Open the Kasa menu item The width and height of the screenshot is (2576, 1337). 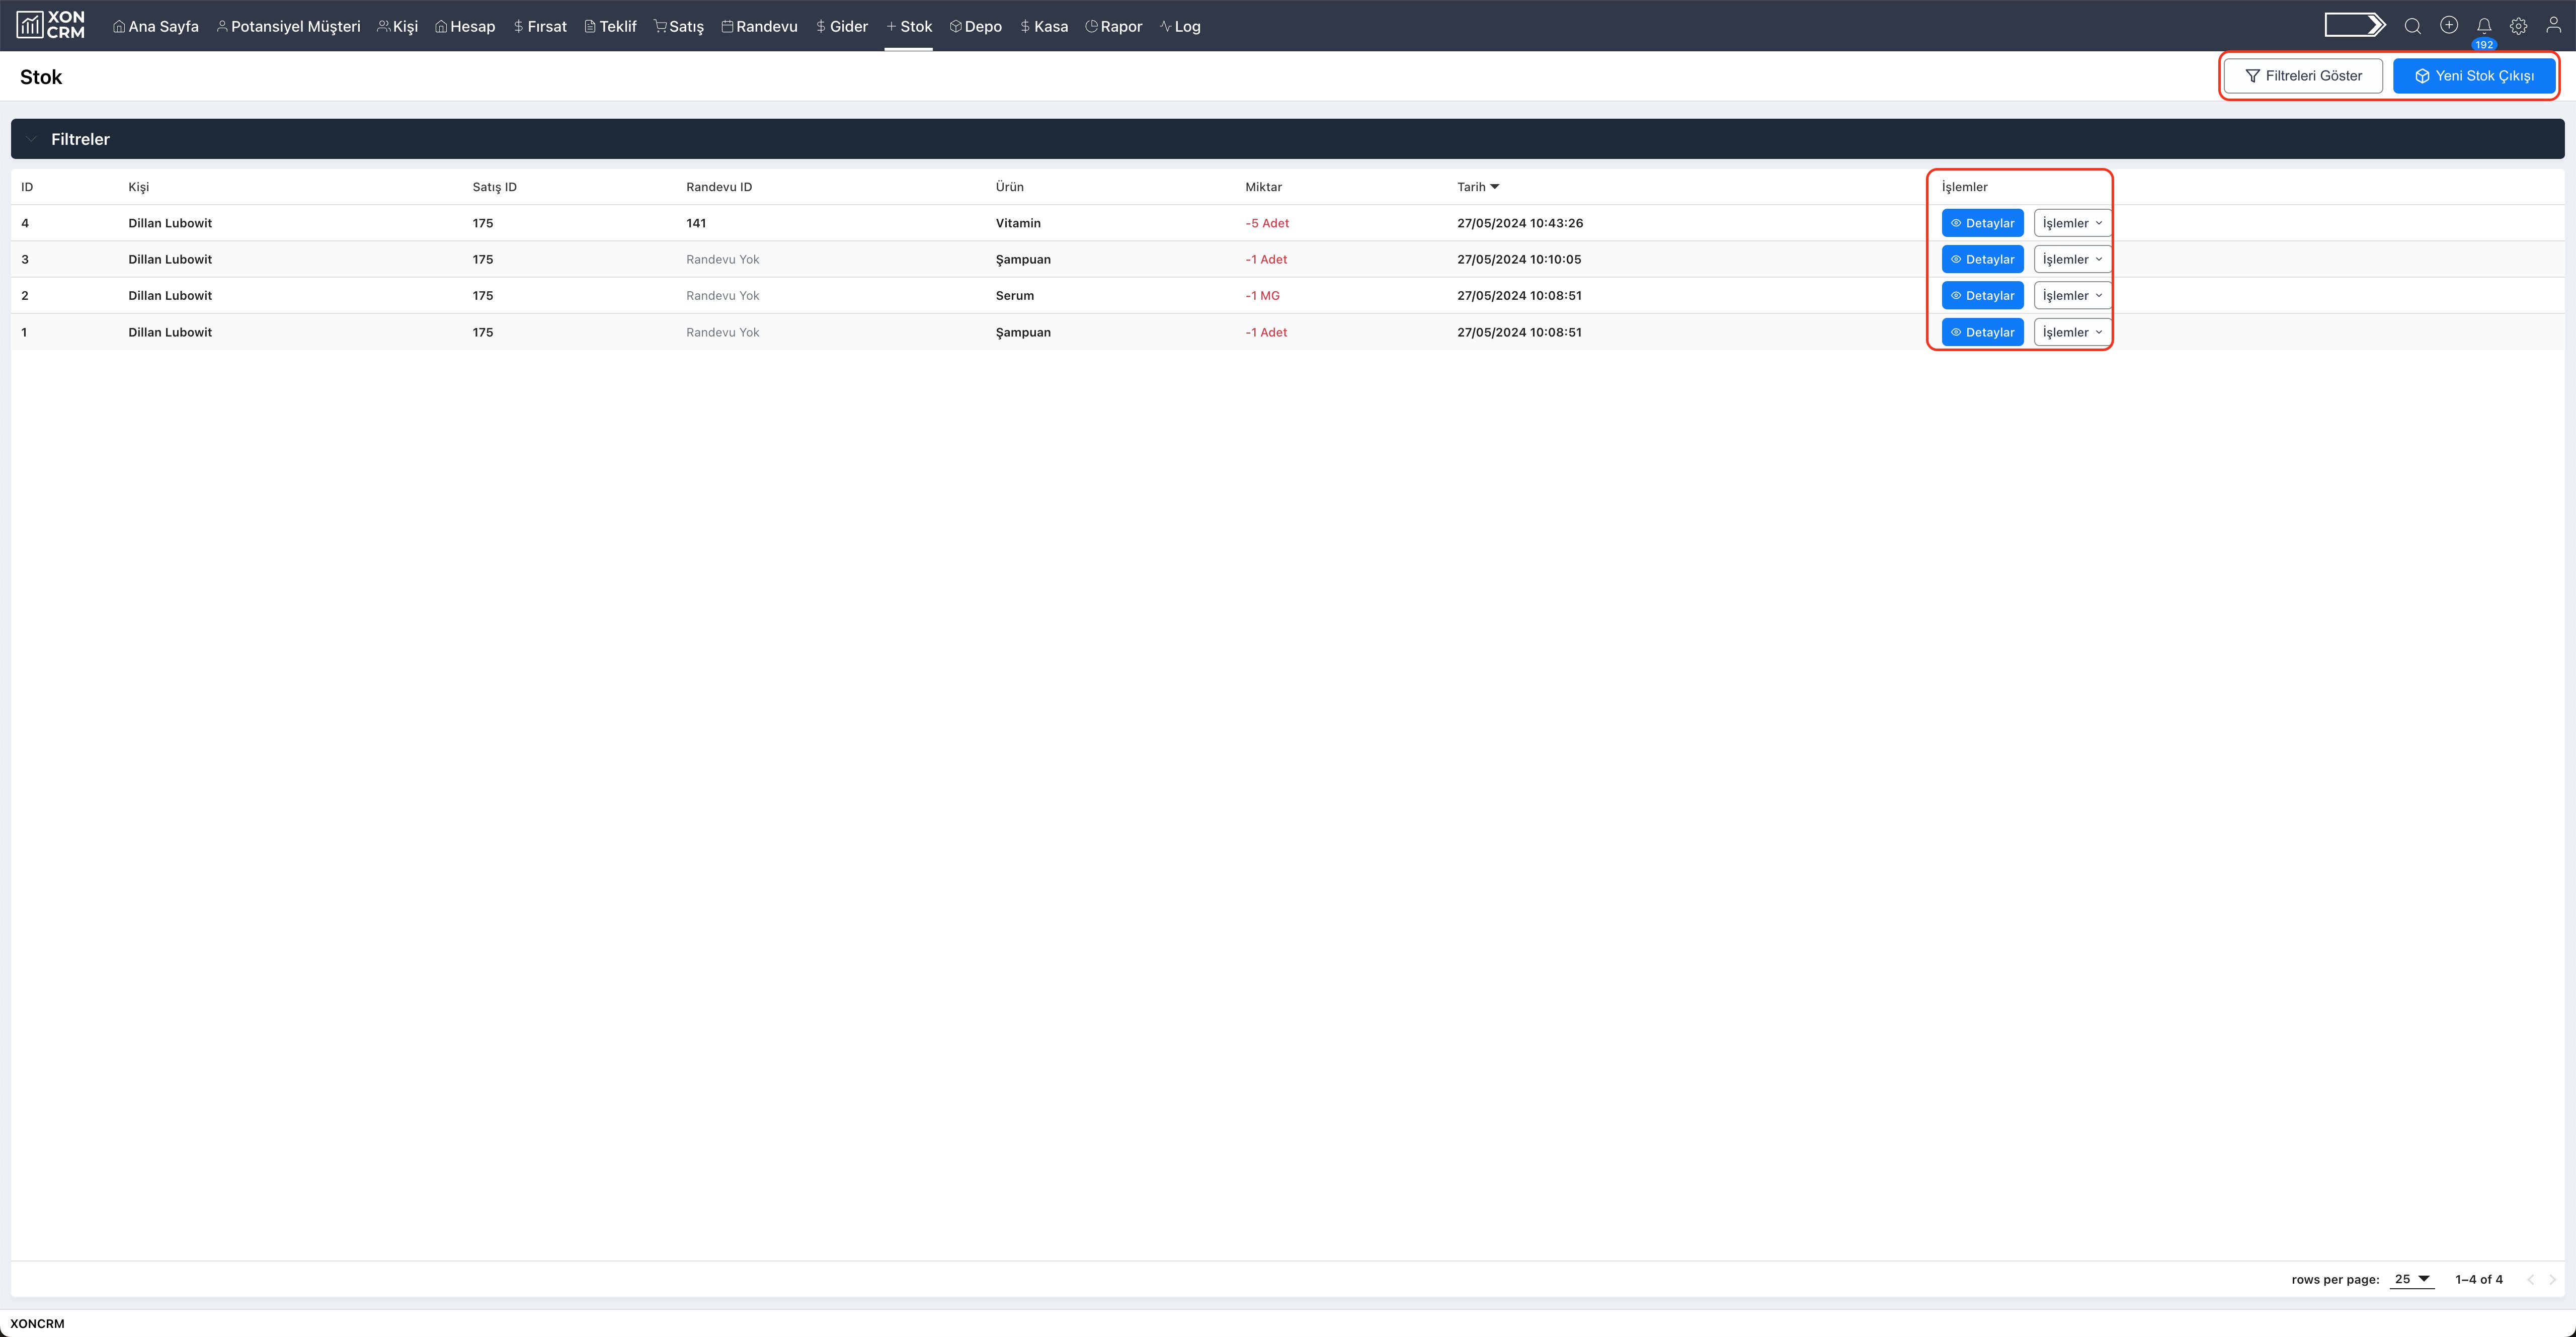[1044, 26]
